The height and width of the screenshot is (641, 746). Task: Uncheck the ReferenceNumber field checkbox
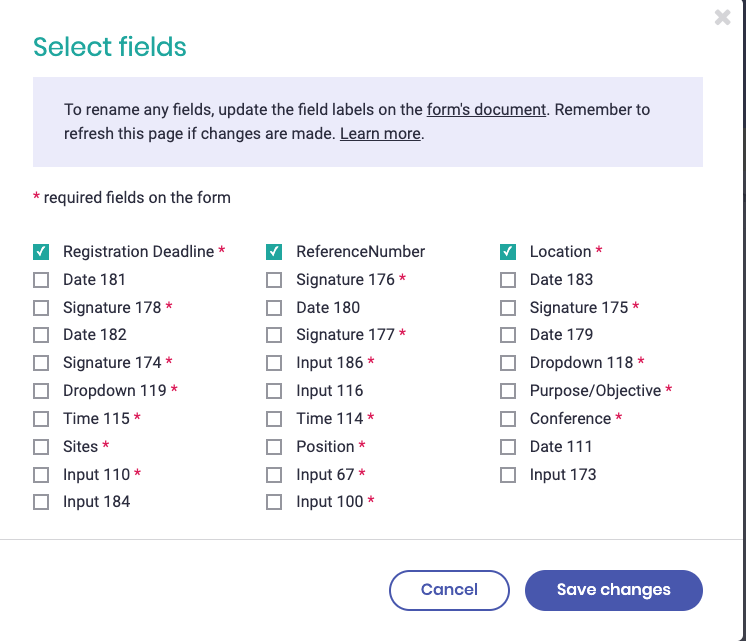[274, 252]
